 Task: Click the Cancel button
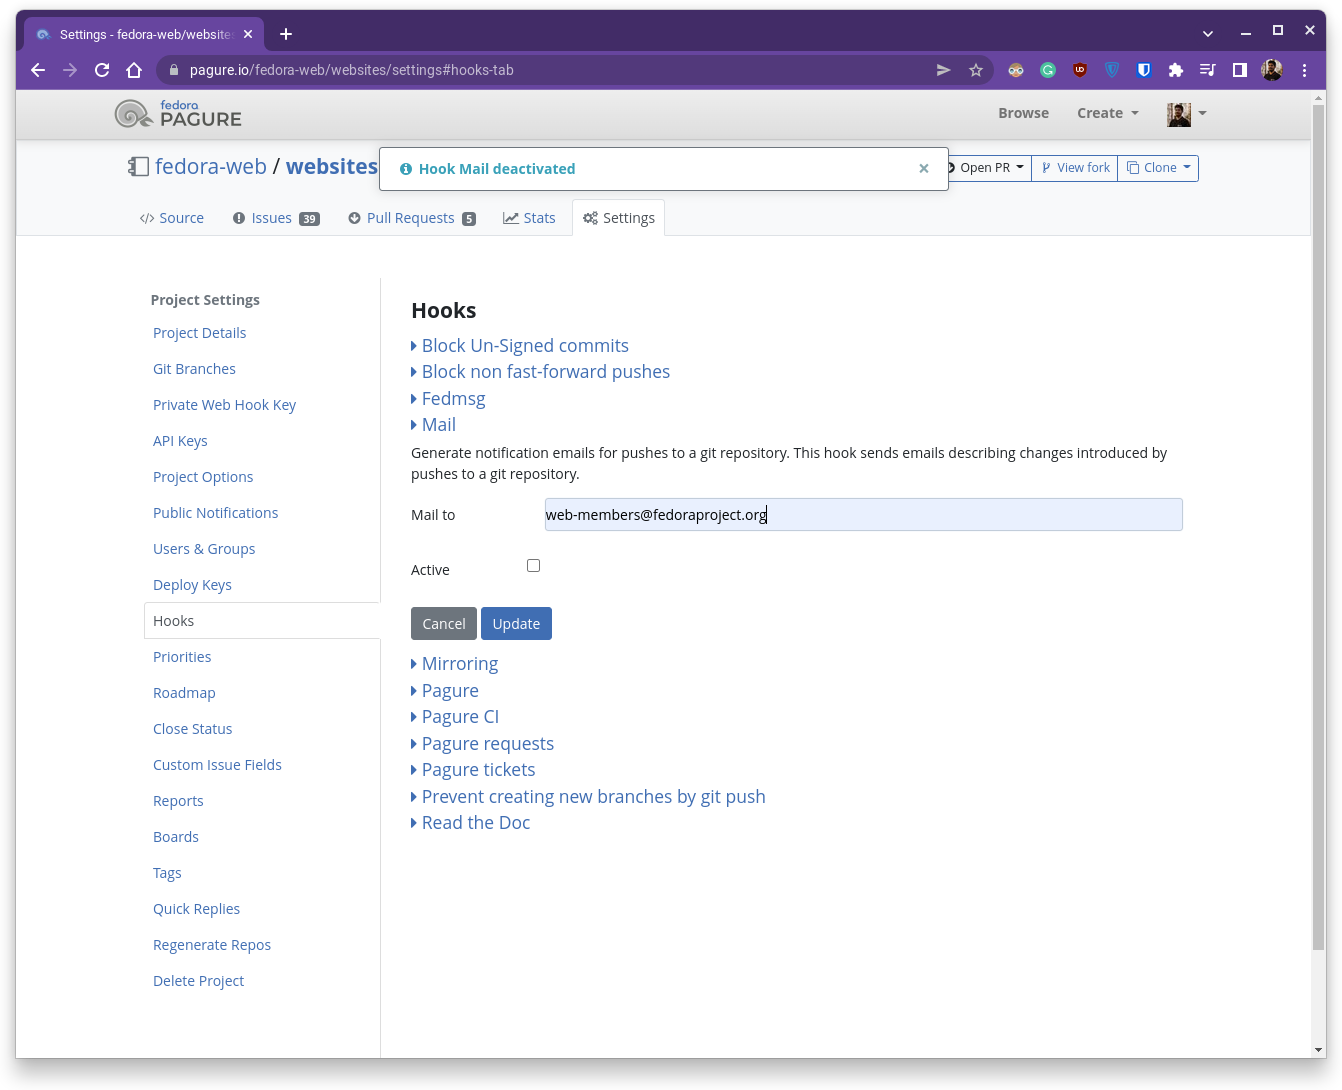(444, 624)
